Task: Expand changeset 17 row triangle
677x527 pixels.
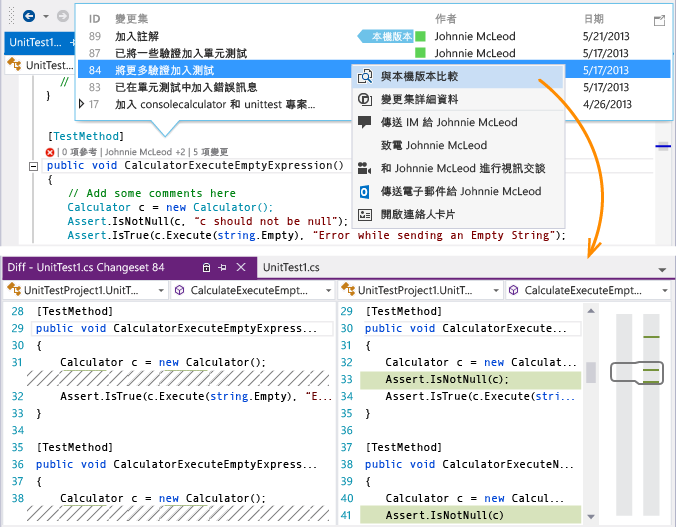Action: 82,104
